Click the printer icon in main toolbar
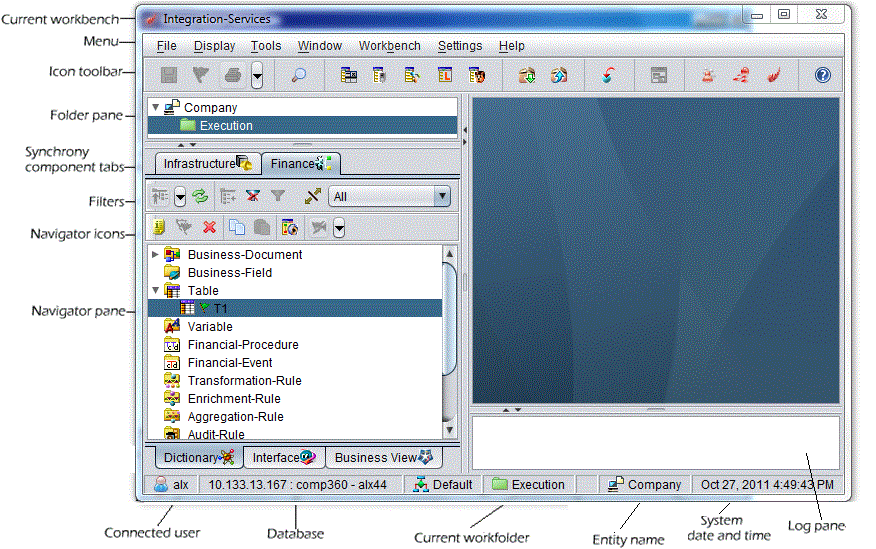This screenshot has height=549, width=876. click(x=232, y=75)
